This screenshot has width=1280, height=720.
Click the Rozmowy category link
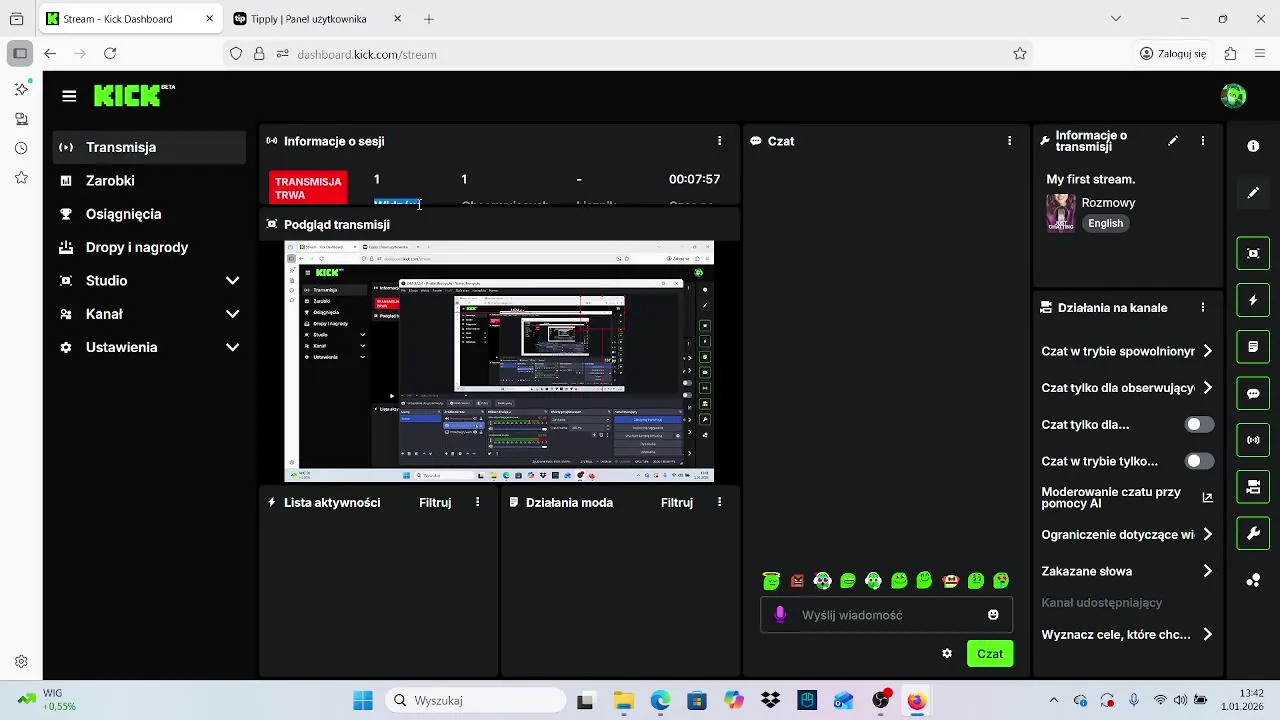point(1108,202)
